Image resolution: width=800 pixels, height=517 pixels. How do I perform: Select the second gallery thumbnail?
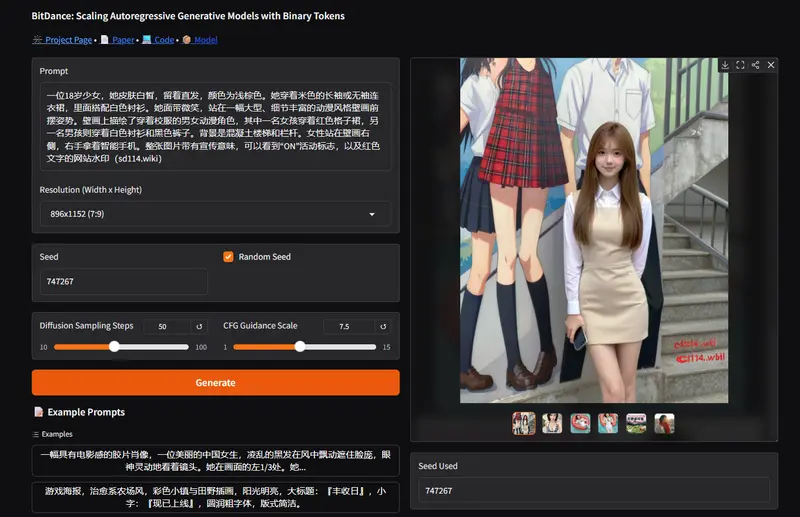pyautogui.click(x=552, y=424)
